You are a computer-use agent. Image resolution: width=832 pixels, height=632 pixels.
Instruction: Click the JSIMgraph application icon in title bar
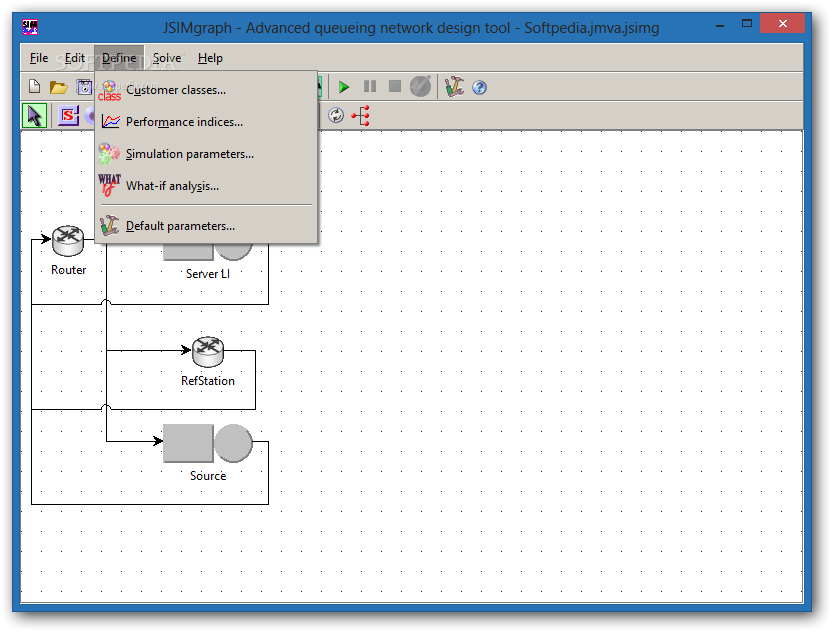30,27
